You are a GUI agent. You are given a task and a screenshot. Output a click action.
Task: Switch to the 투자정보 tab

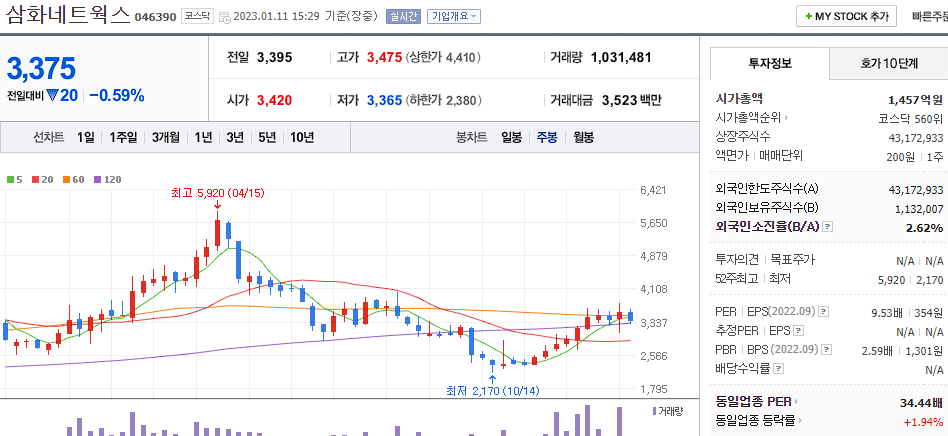point(770,63)
